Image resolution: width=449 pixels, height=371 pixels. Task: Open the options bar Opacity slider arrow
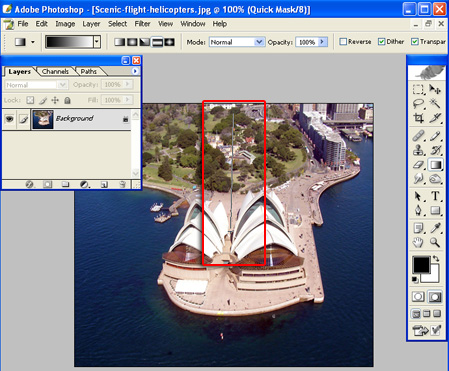322,42
